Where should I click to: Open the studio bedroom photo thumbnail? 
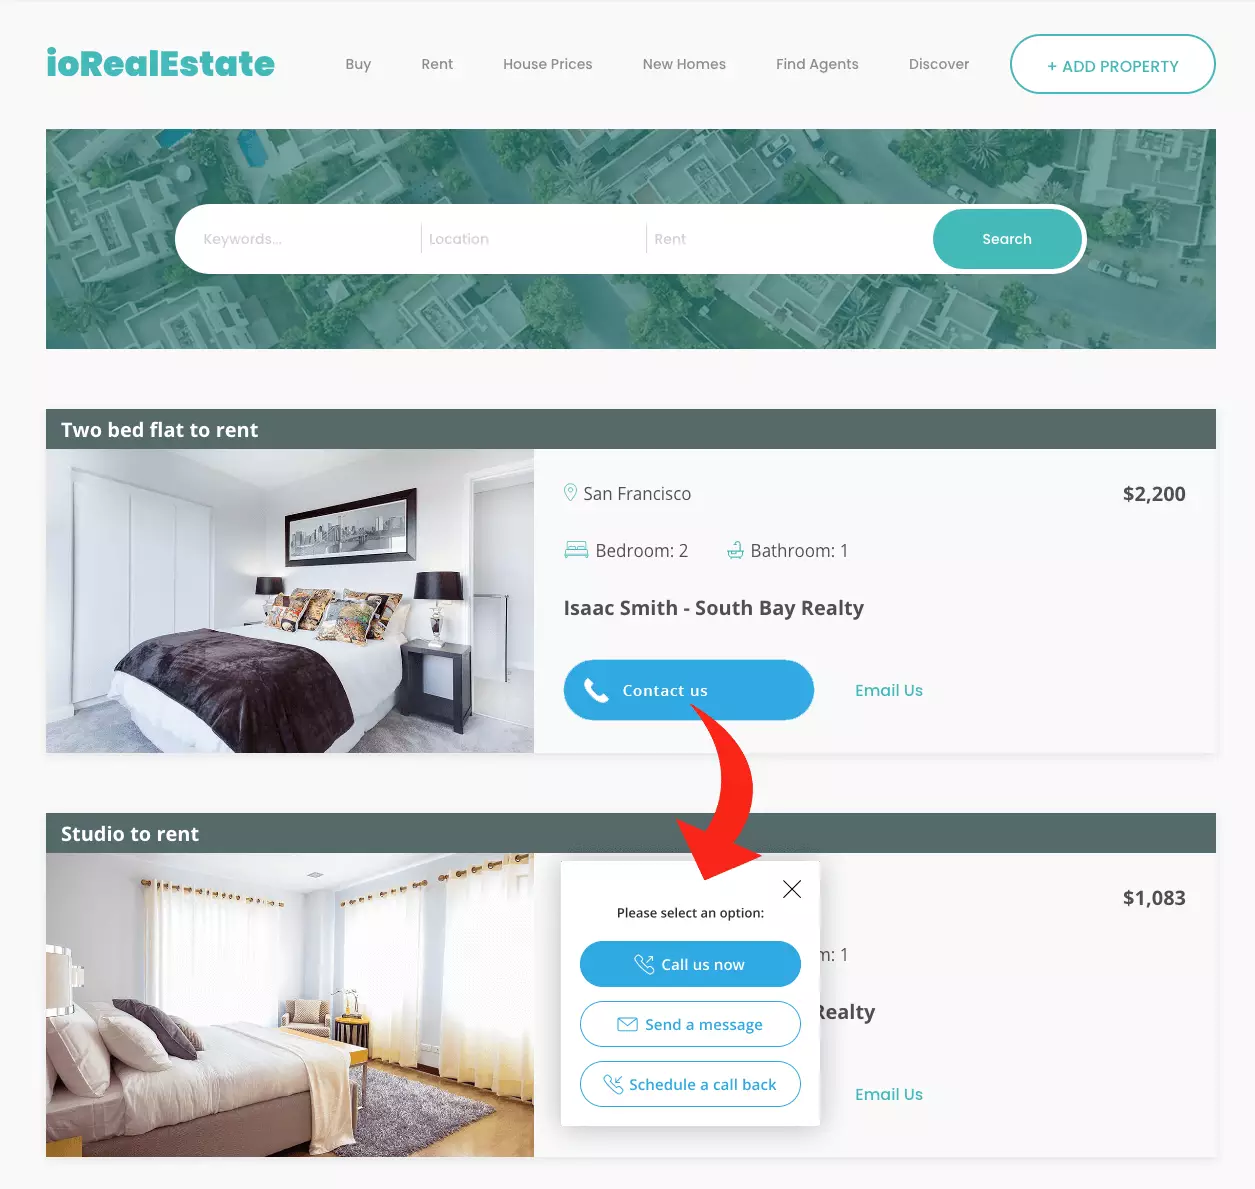[x=290, y=1005]
